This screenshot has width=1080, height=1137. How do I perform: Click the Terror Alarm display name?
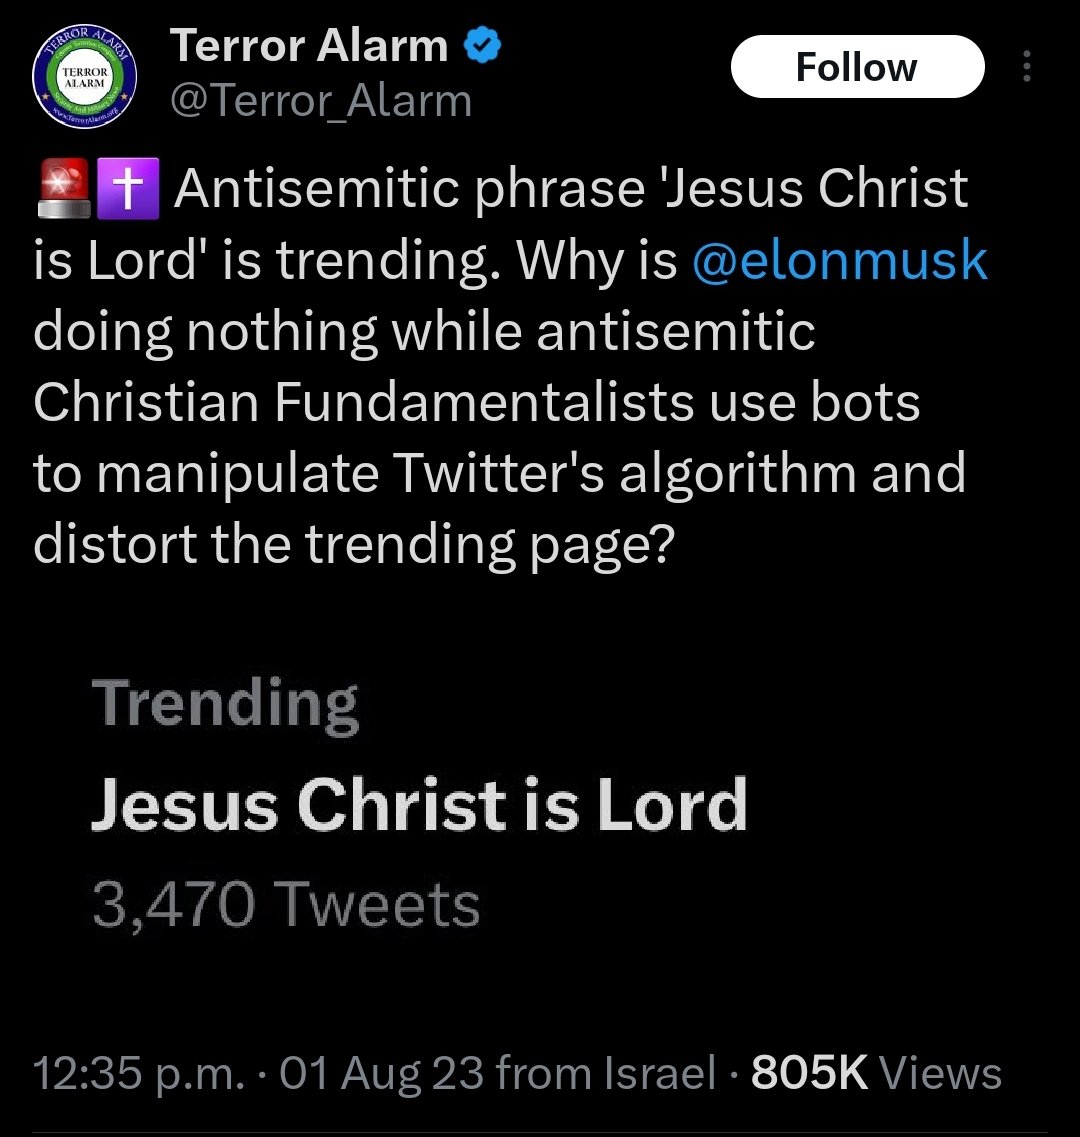310,46
